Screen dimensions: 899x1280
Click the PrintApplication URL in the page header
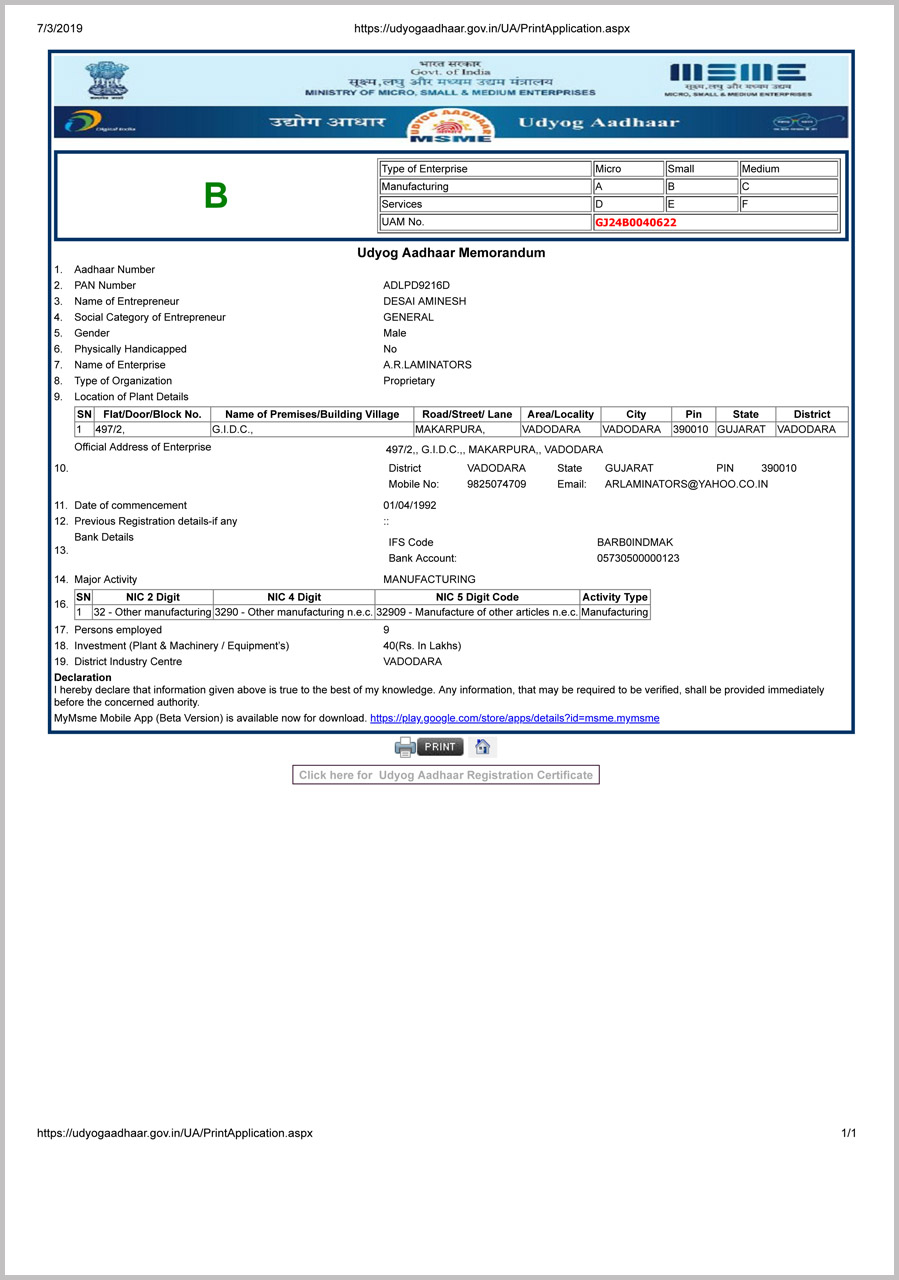[492, 28]
